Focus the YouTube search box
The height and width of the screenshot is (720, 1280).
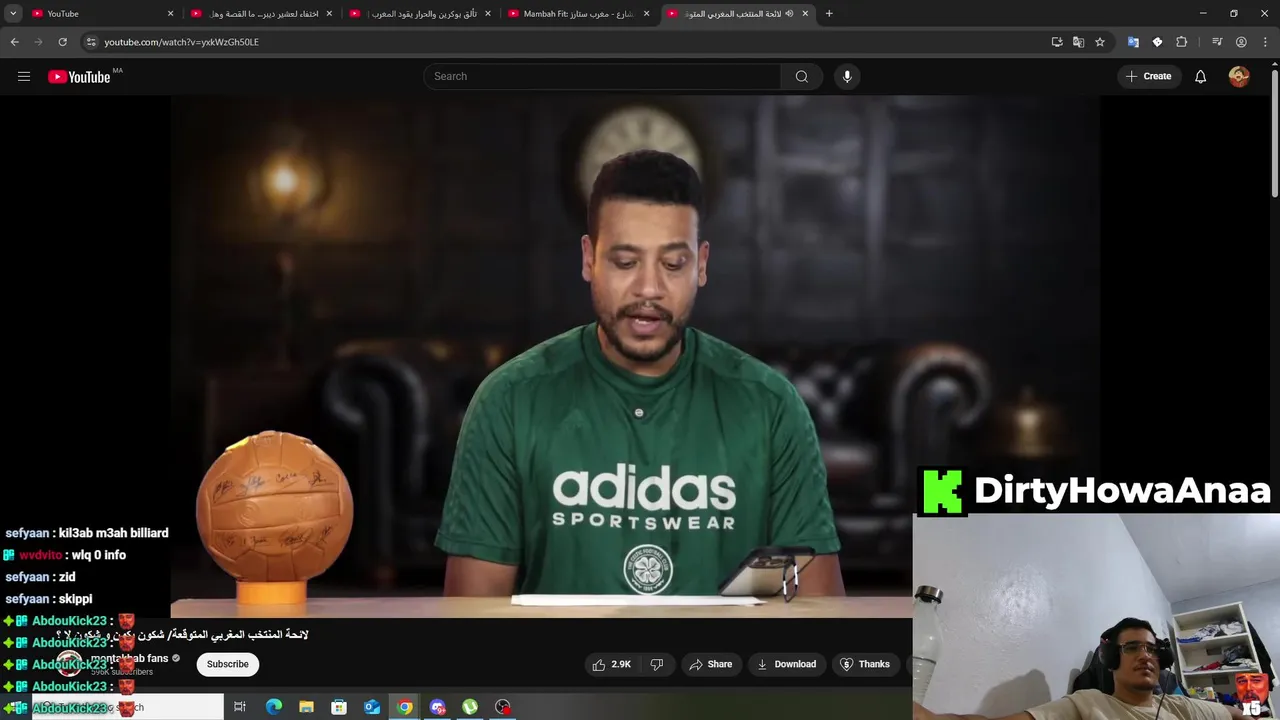602,76
